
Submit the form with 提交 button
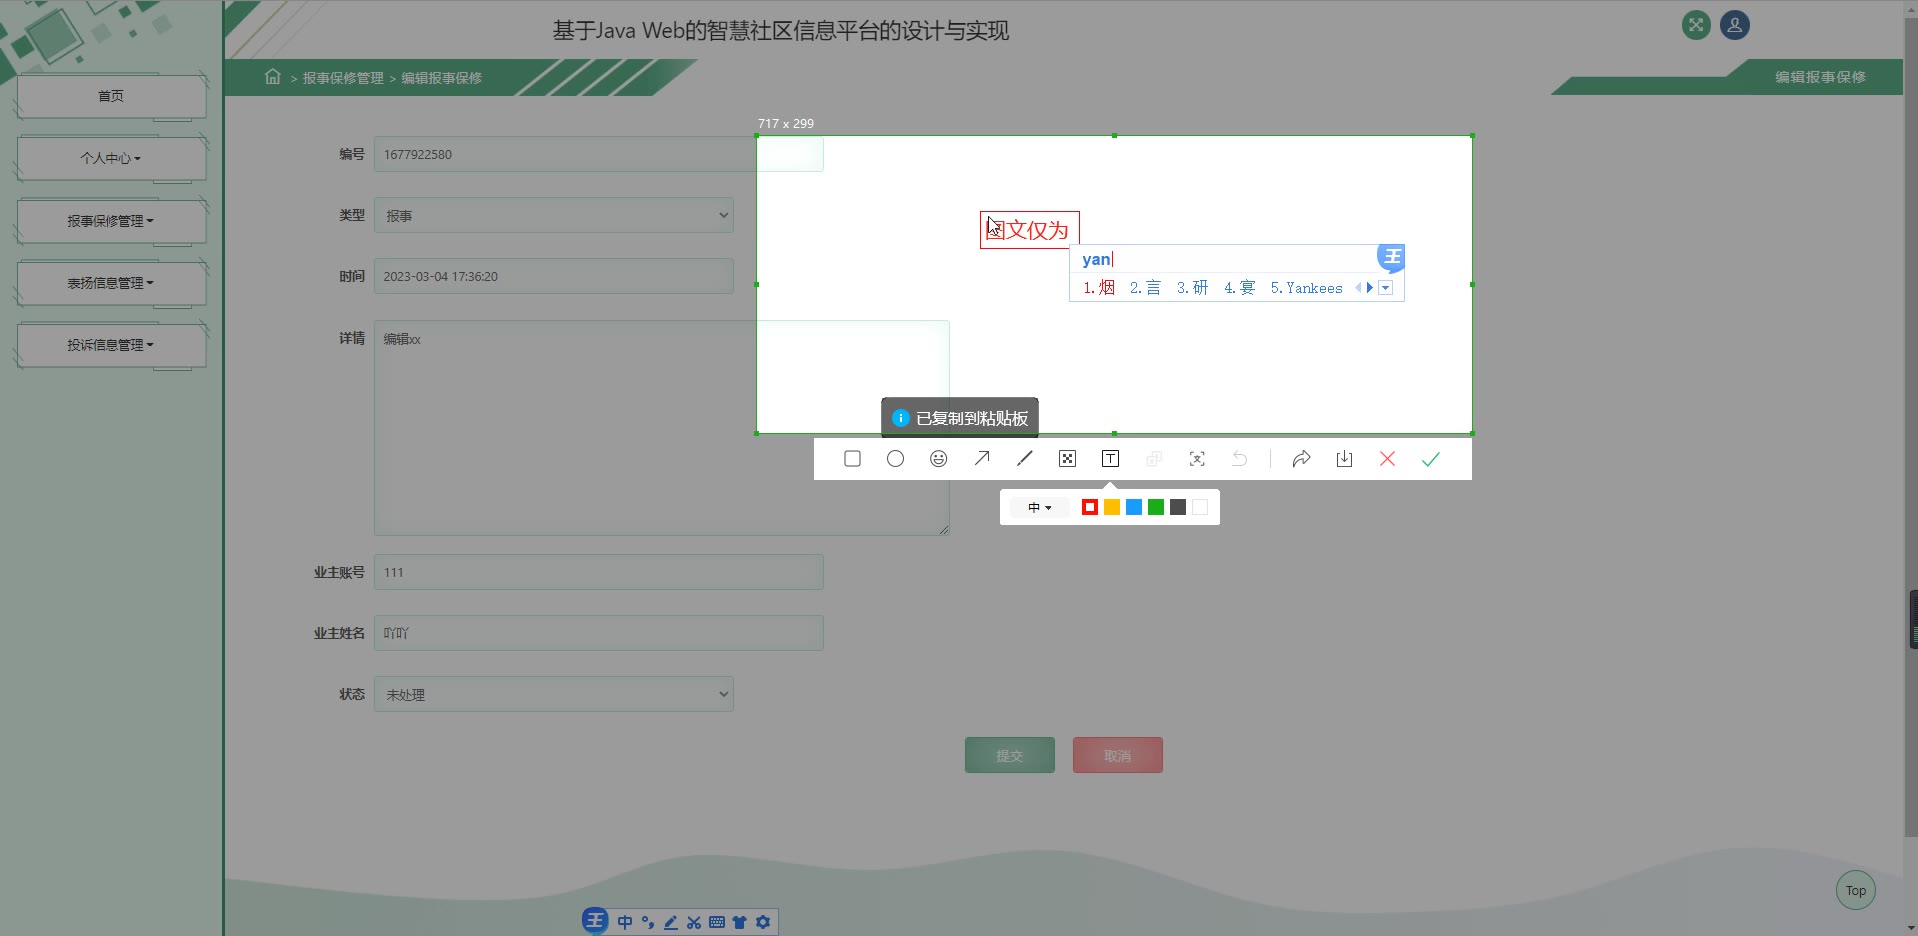pos(1010,755)
